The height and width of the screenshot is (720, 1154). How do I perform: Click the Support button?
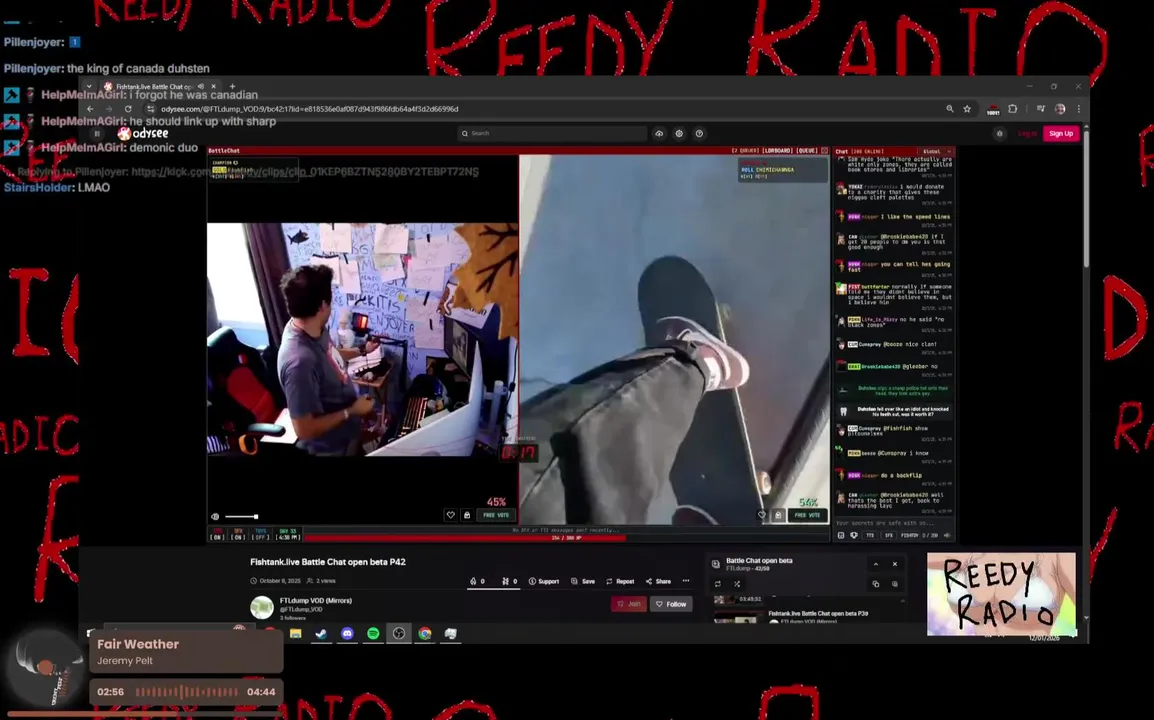pos(544,582)
